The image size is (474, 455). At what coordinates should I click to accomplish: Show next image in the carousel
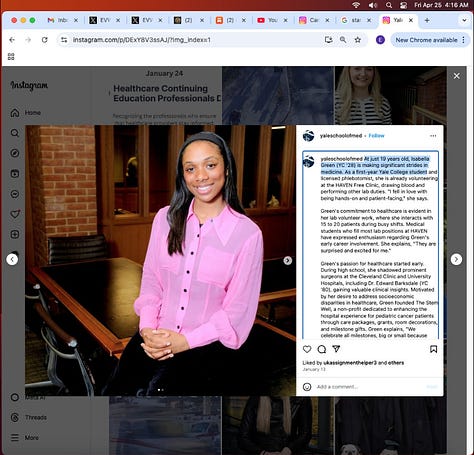(x=288, y=260)
